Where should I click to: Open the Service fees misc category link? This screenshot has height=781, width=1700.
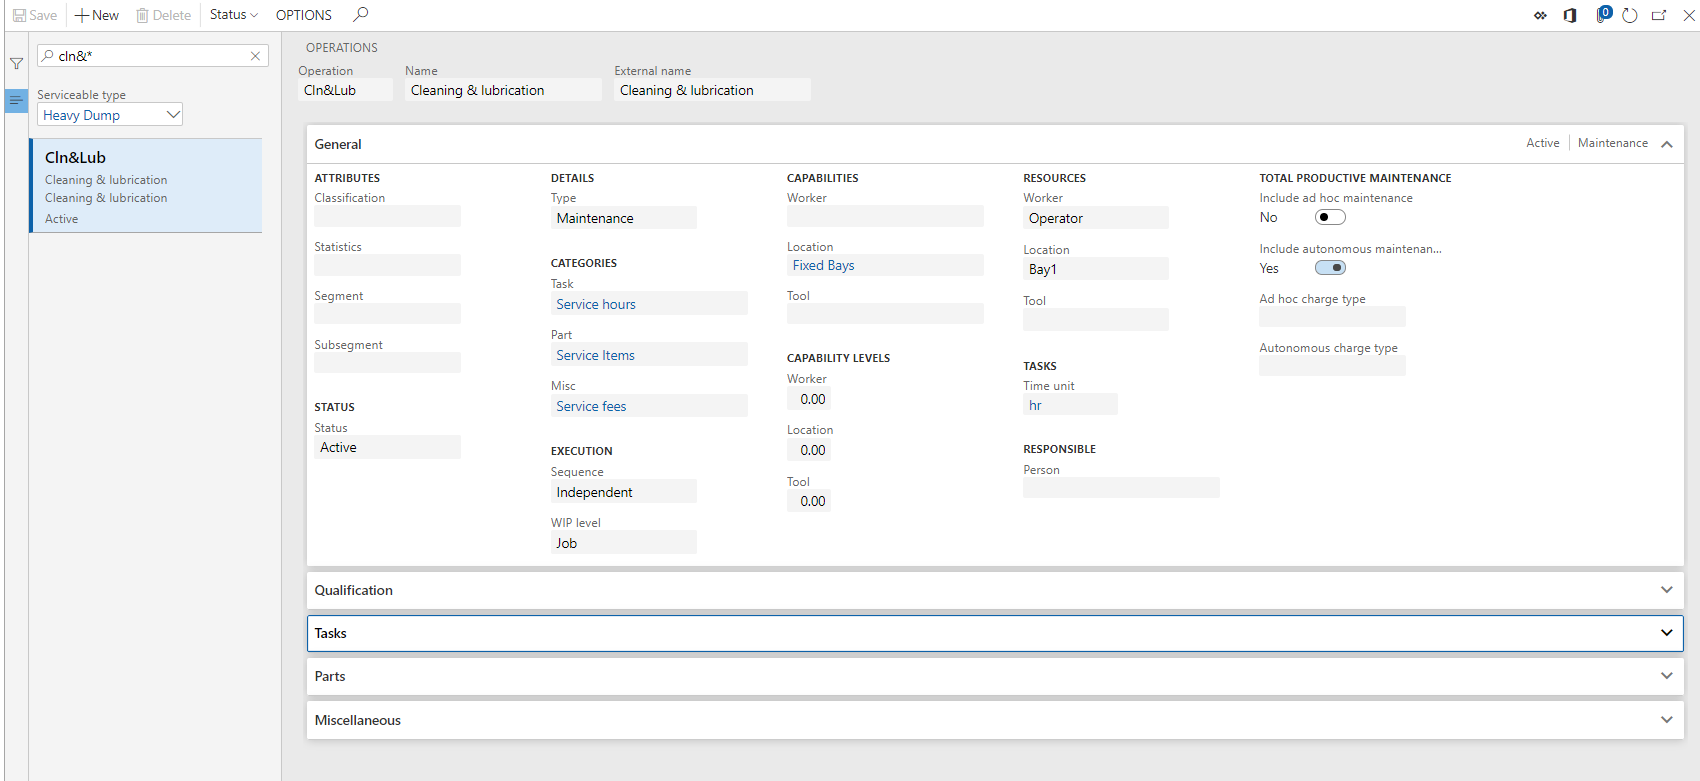(x=591, y=406)
